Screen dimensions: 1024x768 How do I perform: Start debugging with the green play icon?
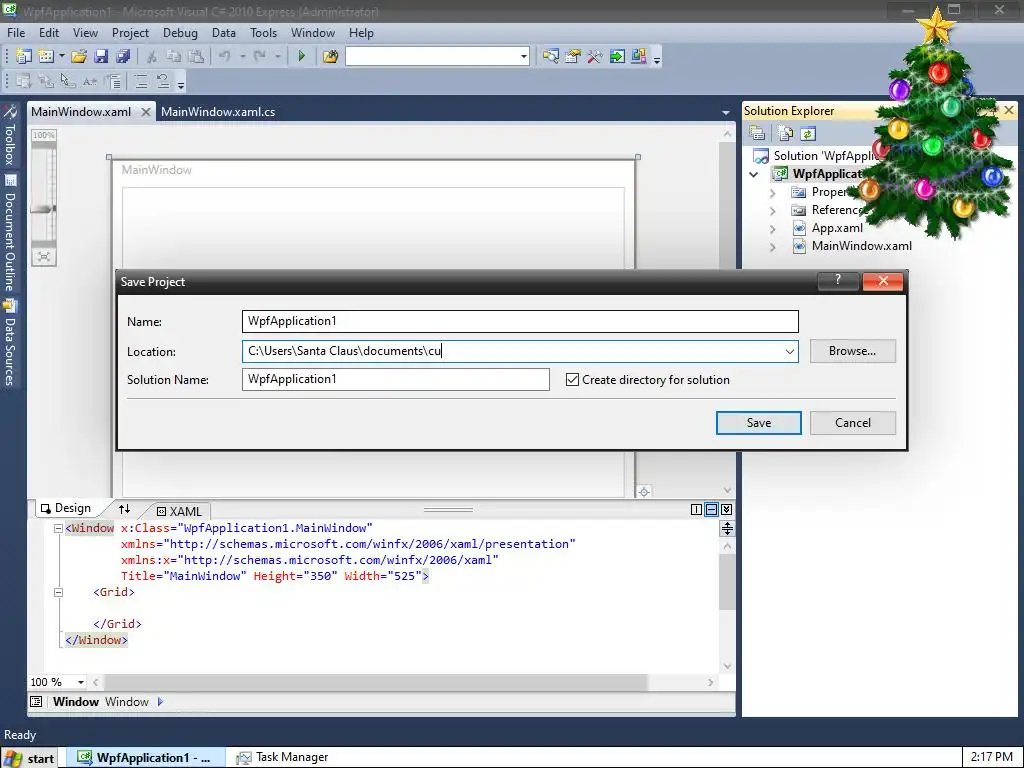[x=301, y=56]
